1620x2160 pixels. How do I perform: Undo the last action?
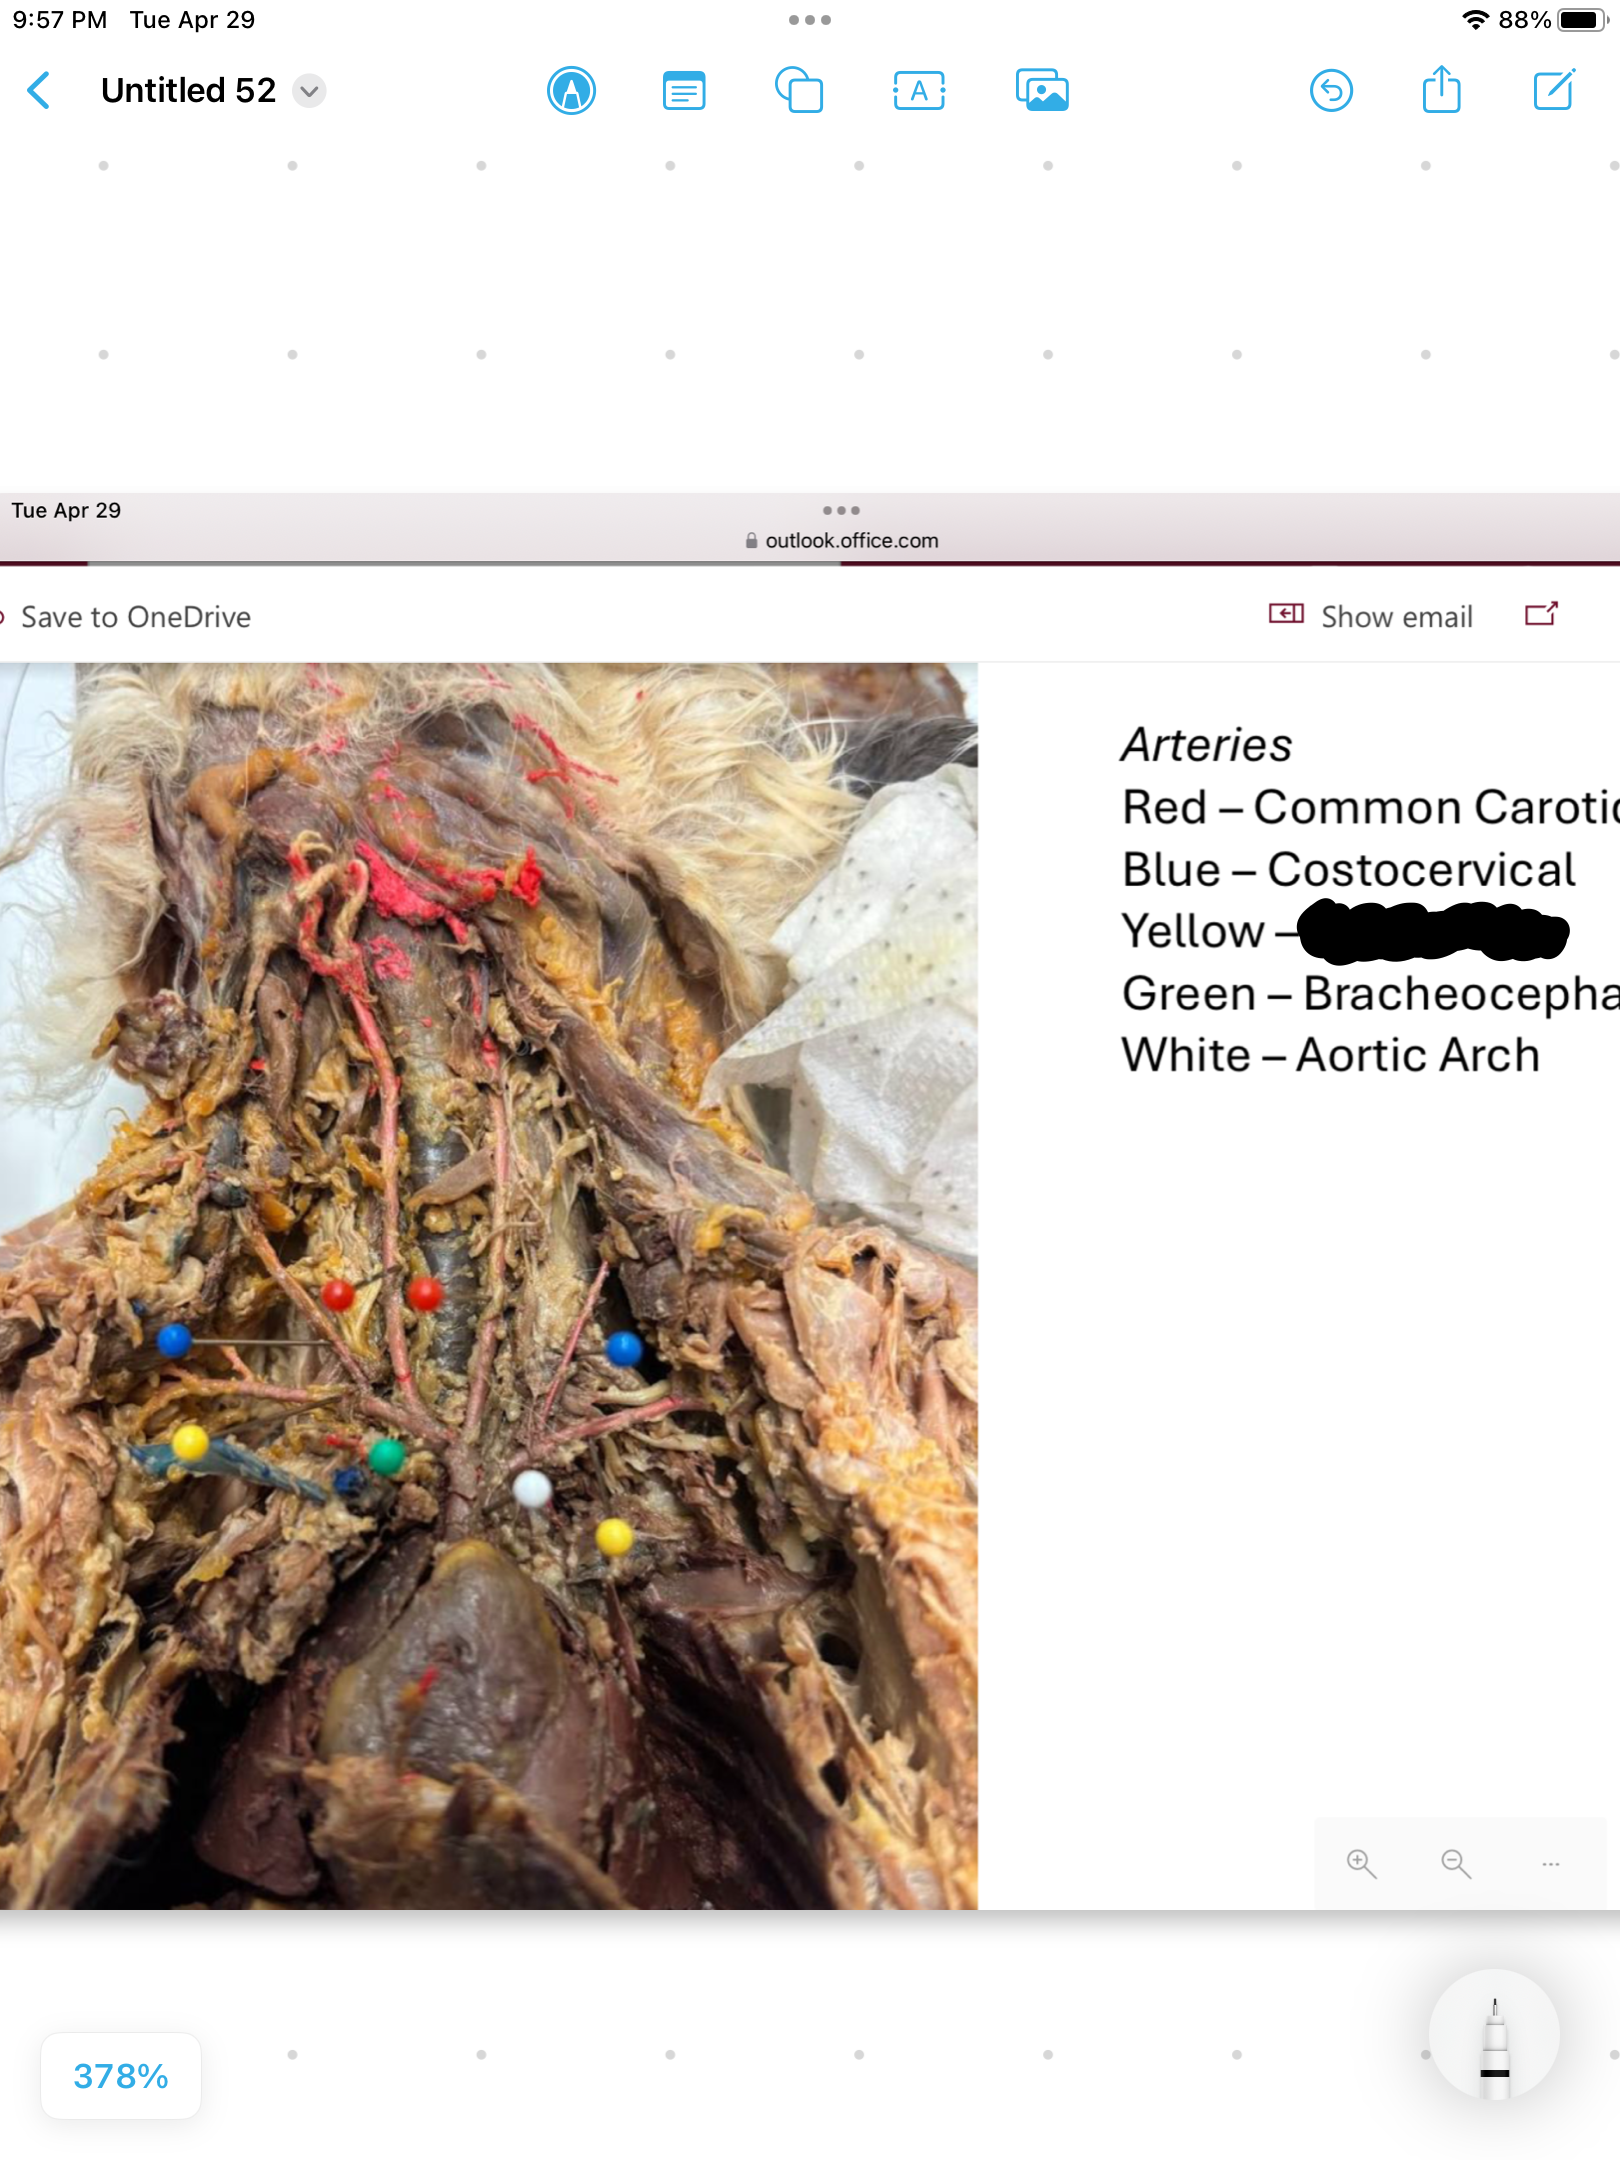click(x=1331, y=91)
